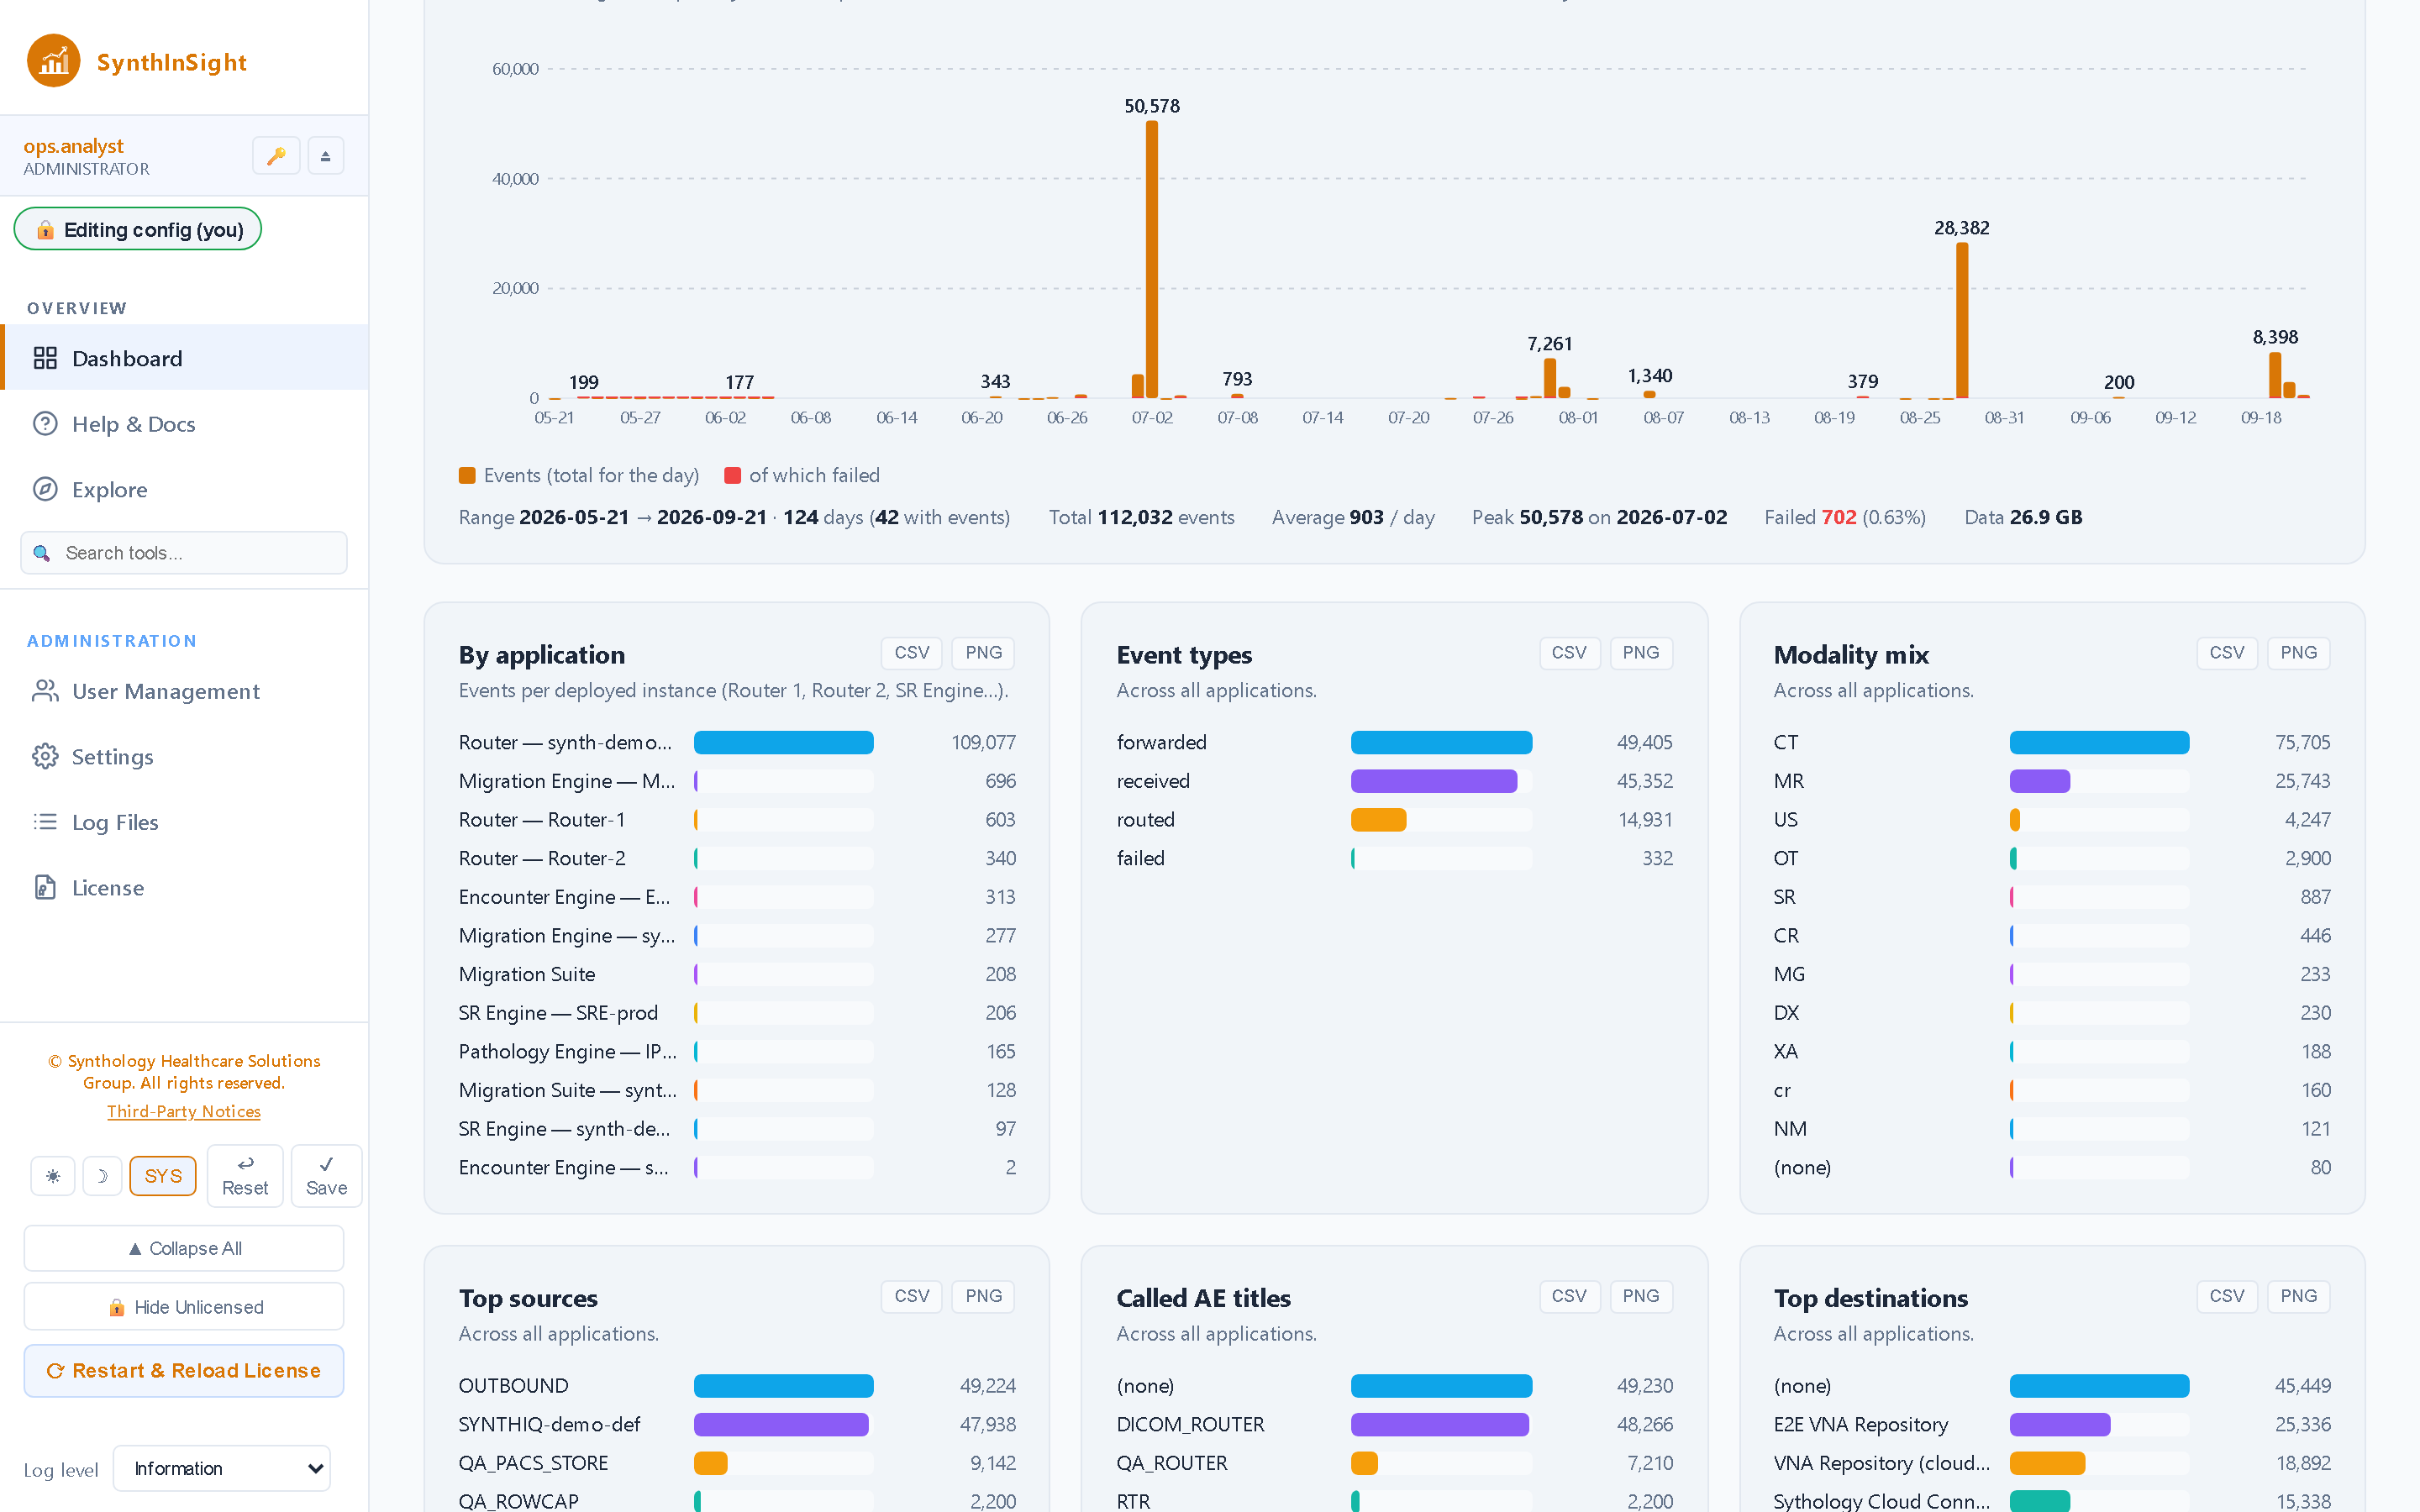Image resolution: width=2420 pixels, height=1512 pixels.
Task: Open the Third-Party Notices link
Action: tap(184, 1111)
